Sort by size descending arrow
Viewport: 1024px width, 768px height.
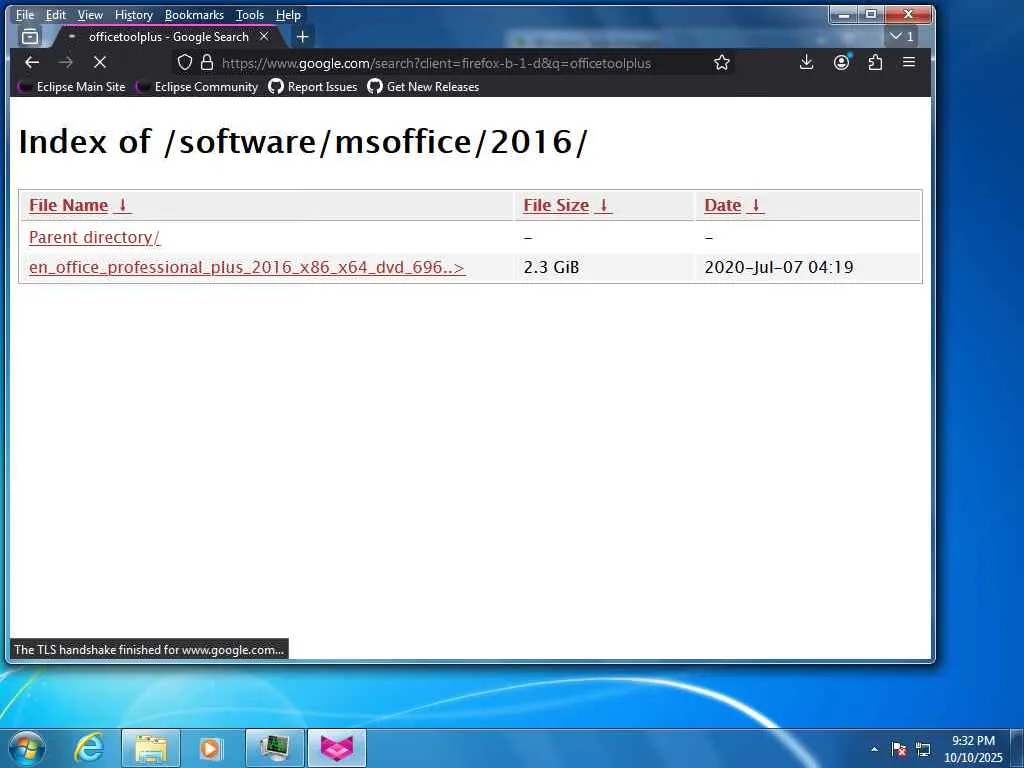[x=603, y=205]
